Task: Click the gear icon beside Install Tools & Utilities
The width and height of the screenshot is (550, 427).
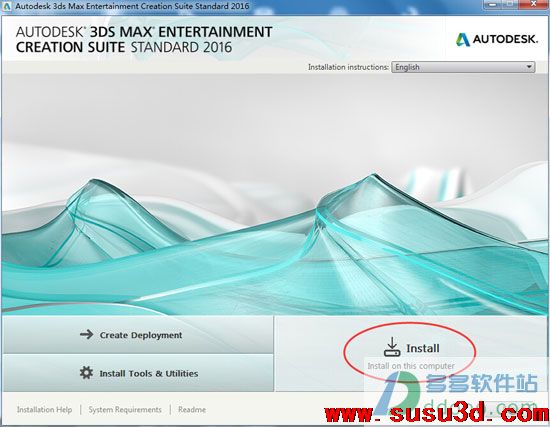Action: click(86, 373)
